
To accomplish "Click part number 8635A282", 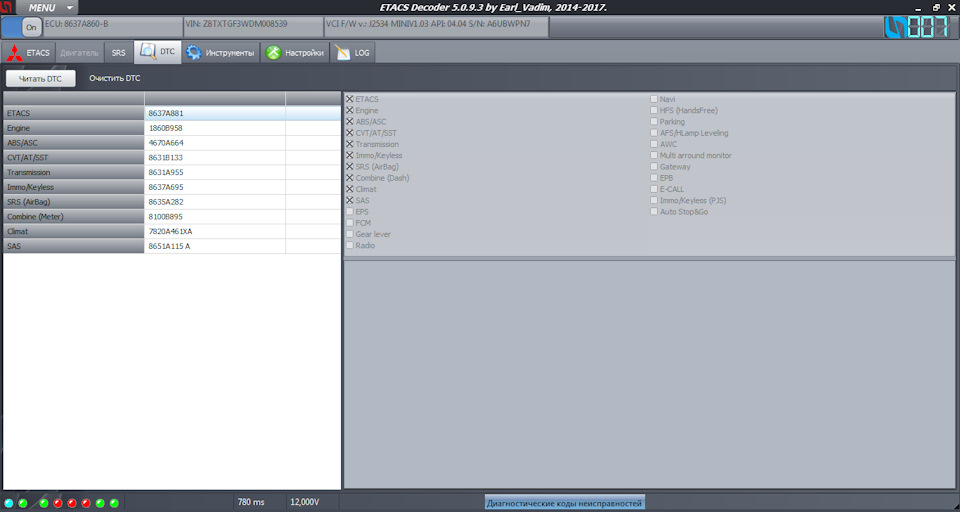I will (x=166, y=201).
